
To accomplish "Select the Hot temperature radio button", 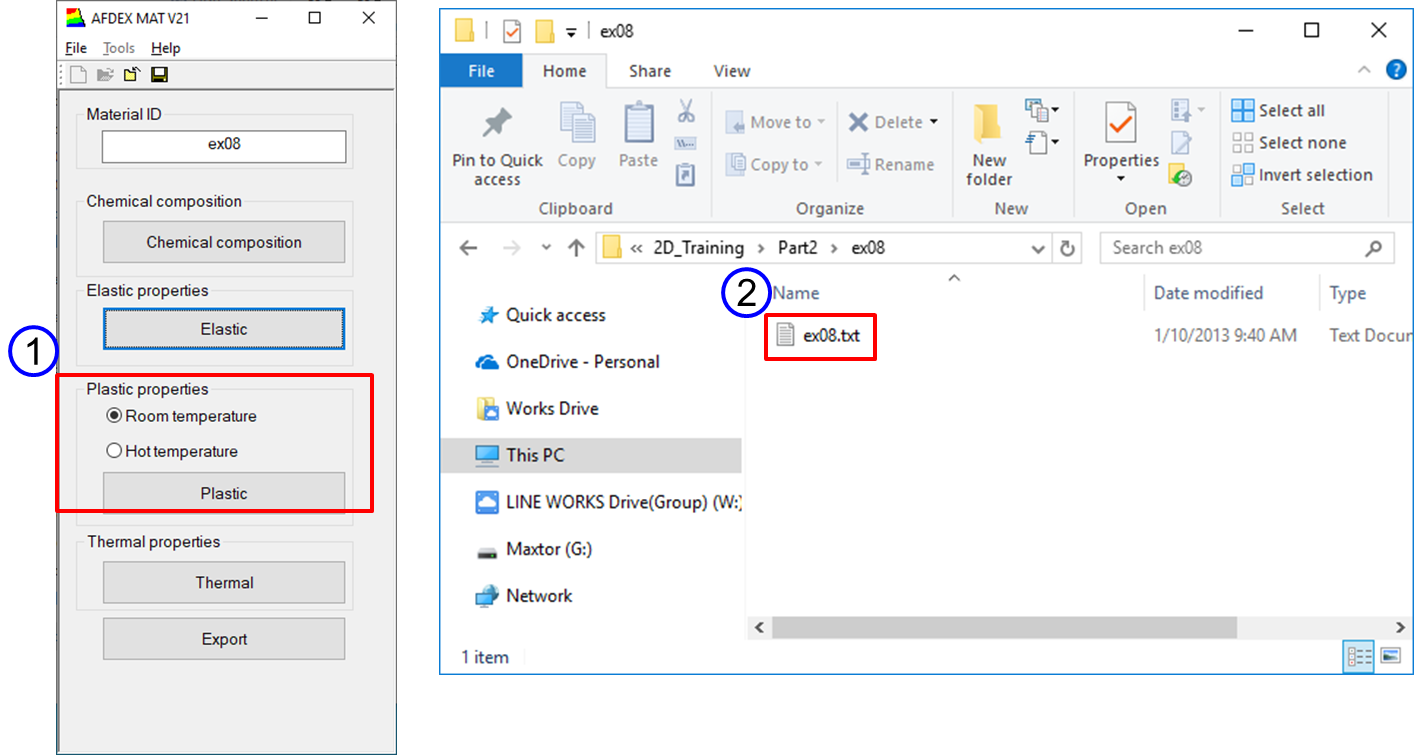I will [114, 451].
